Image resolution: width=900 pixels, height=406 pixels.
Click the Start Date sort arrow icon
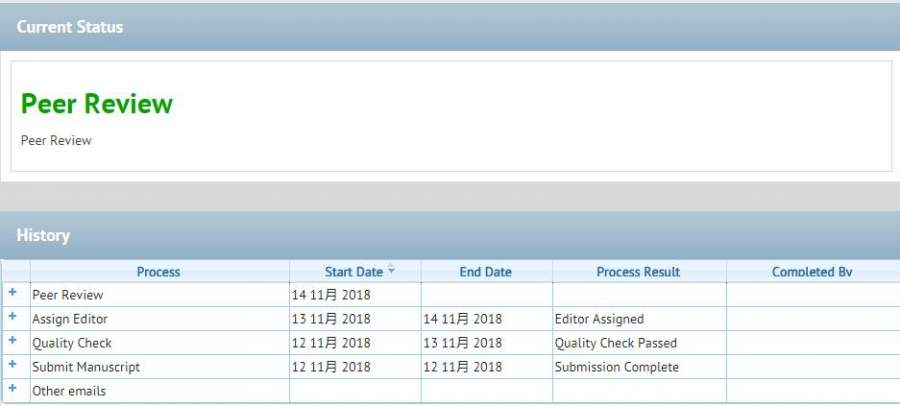pyautogui.click(x=391, y=270)
